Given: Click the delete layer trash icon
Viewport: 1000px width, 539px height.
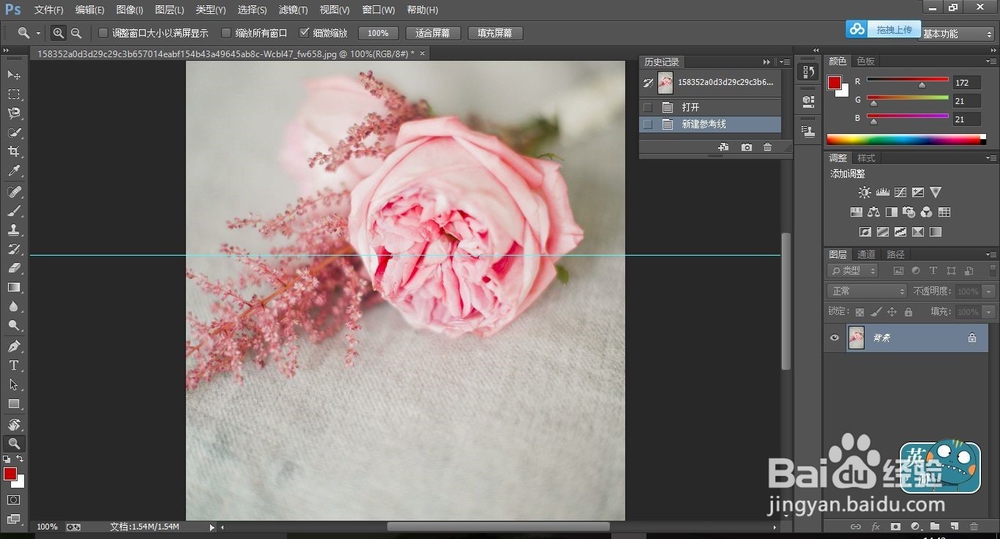Looking at the screenshot, I should point(974,526).
